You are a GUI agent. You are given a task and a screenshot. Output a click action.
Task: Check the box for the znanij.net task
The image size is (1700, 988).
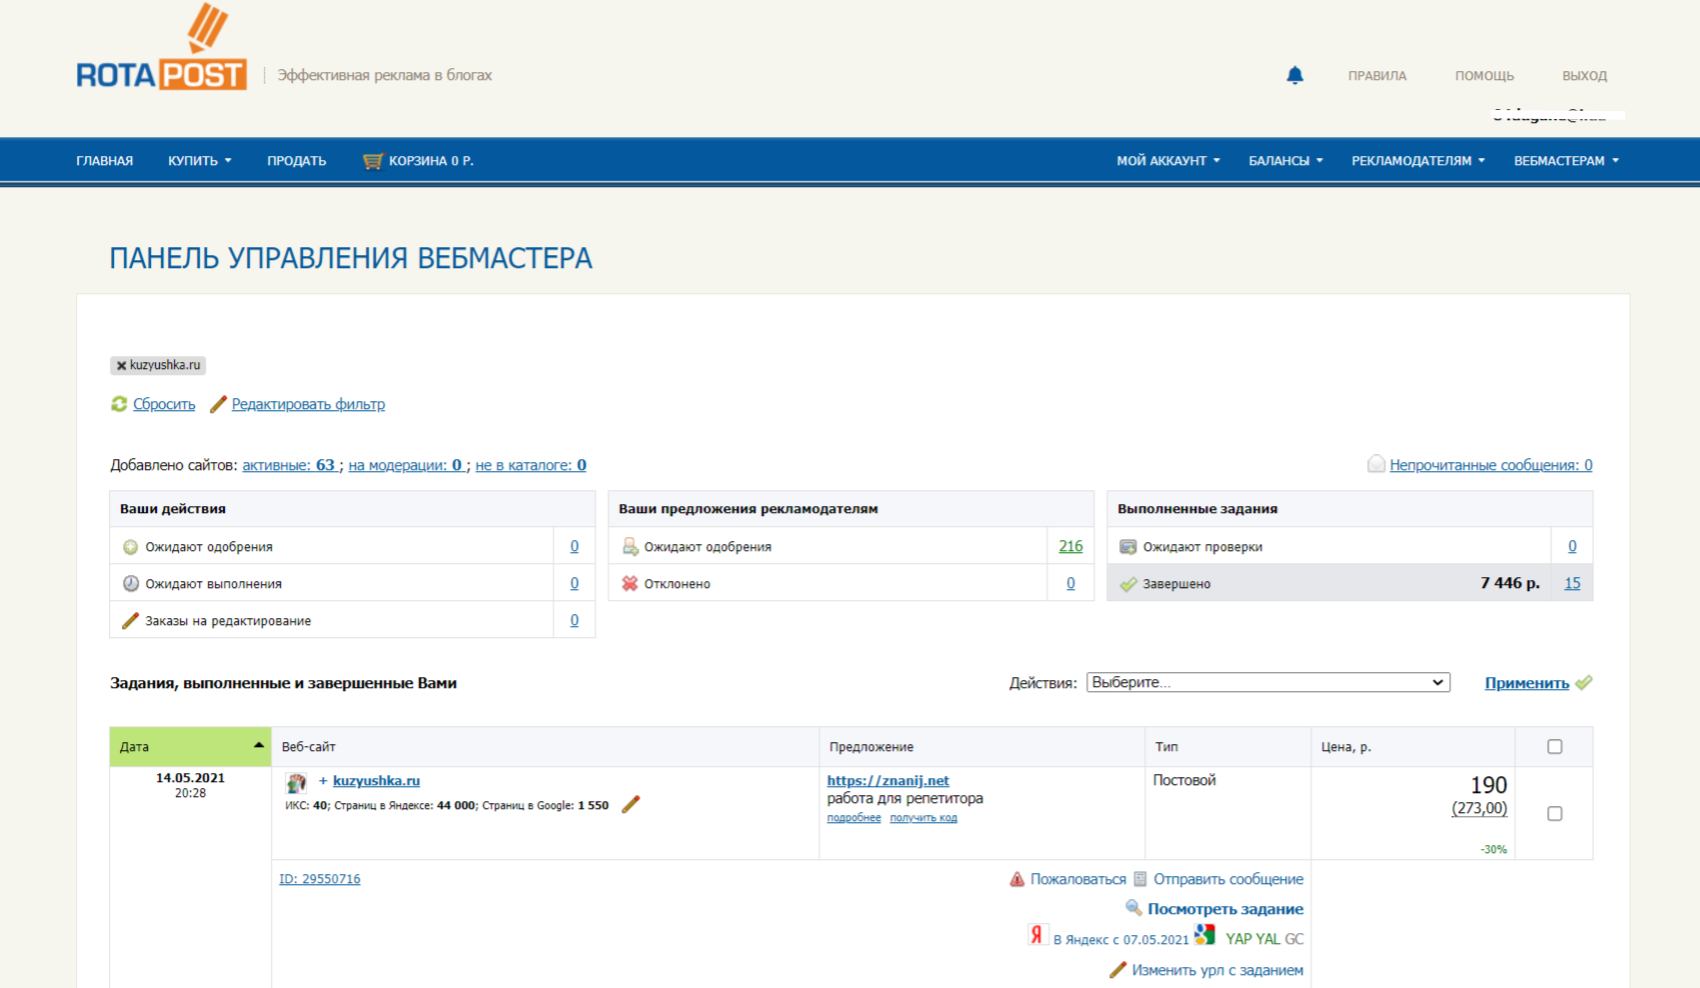1554,813
